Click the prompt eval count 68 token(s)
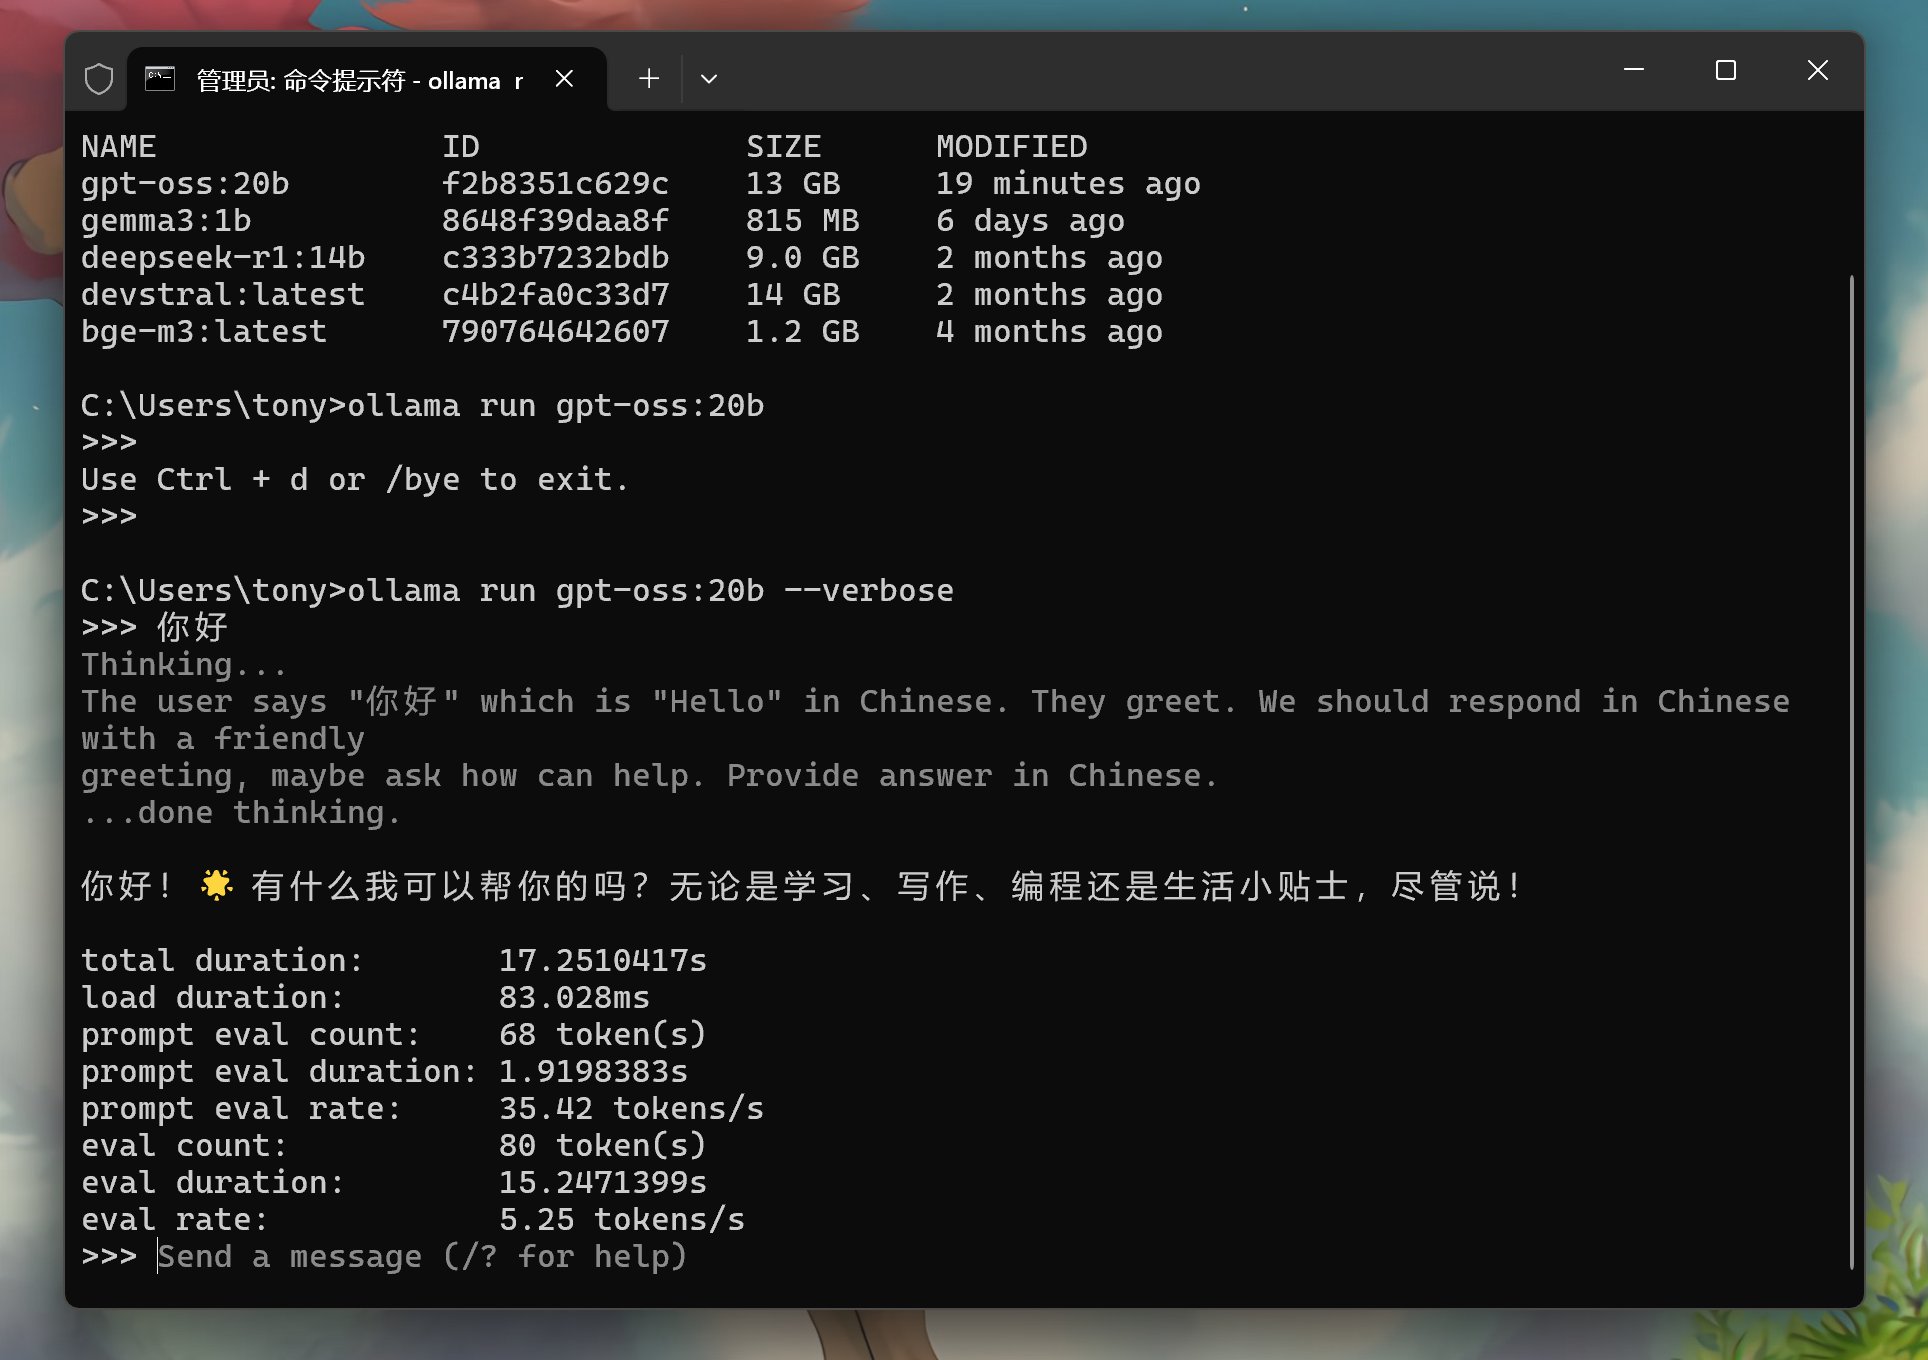The width and height of the screenshot is (1928, 1360). [603, 1034]
